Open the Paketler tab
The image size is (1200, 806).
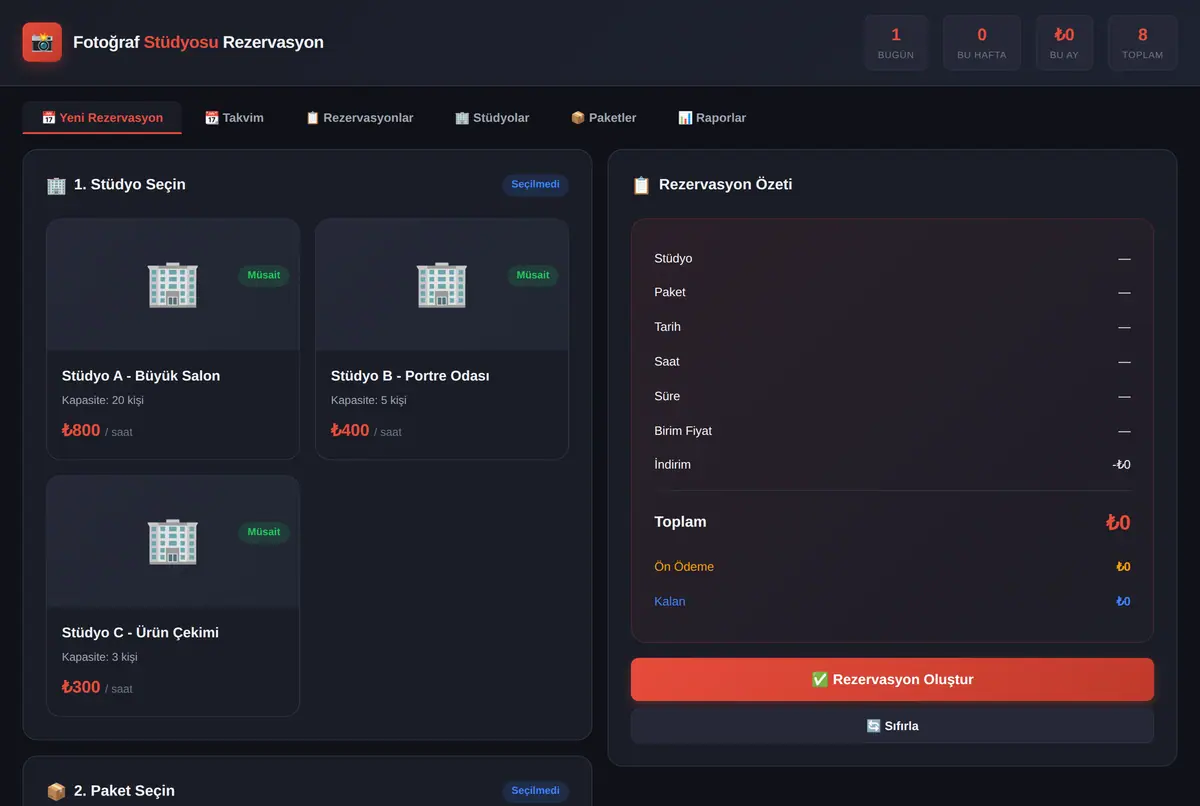(x=603, y=118)
